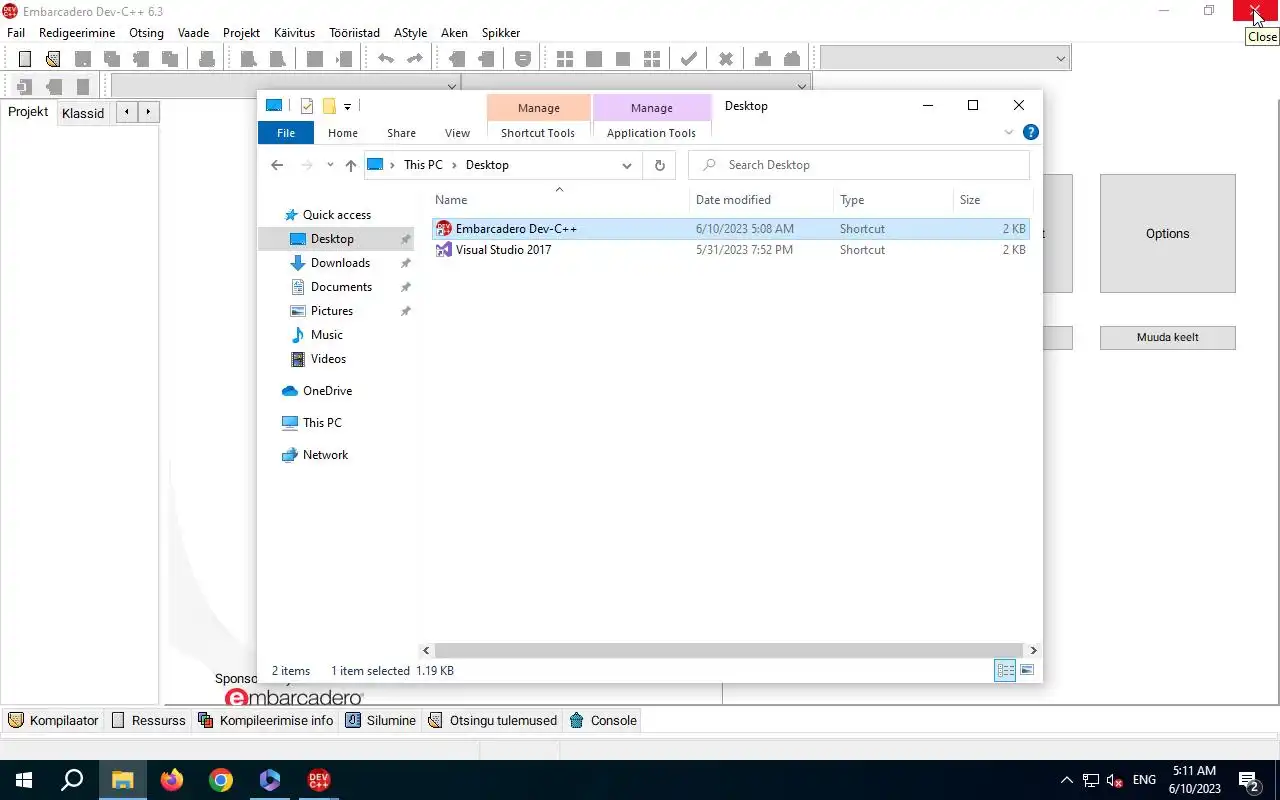This screenshot has height=800, width=1280.
Task: Switch Explorer to Large icons view
Action: pos(1027,671)
